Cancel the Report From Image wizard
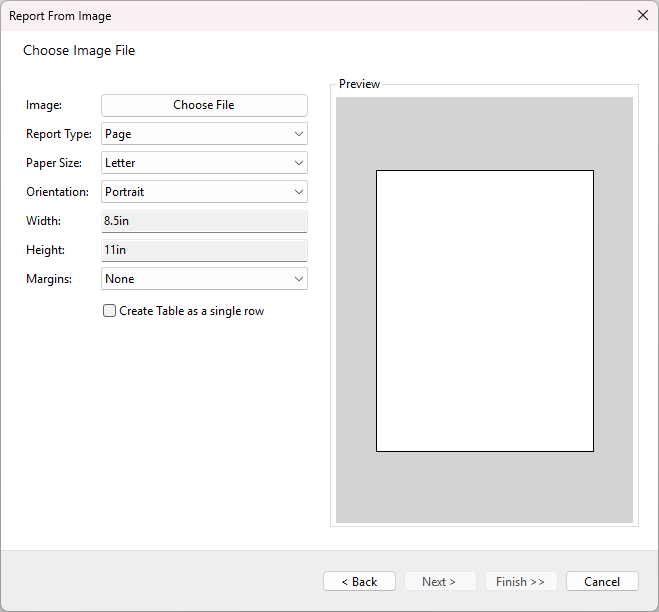Image resolution: width=659 pixels, height=612 pixels. pyautogui.click(x=602, y=581)
